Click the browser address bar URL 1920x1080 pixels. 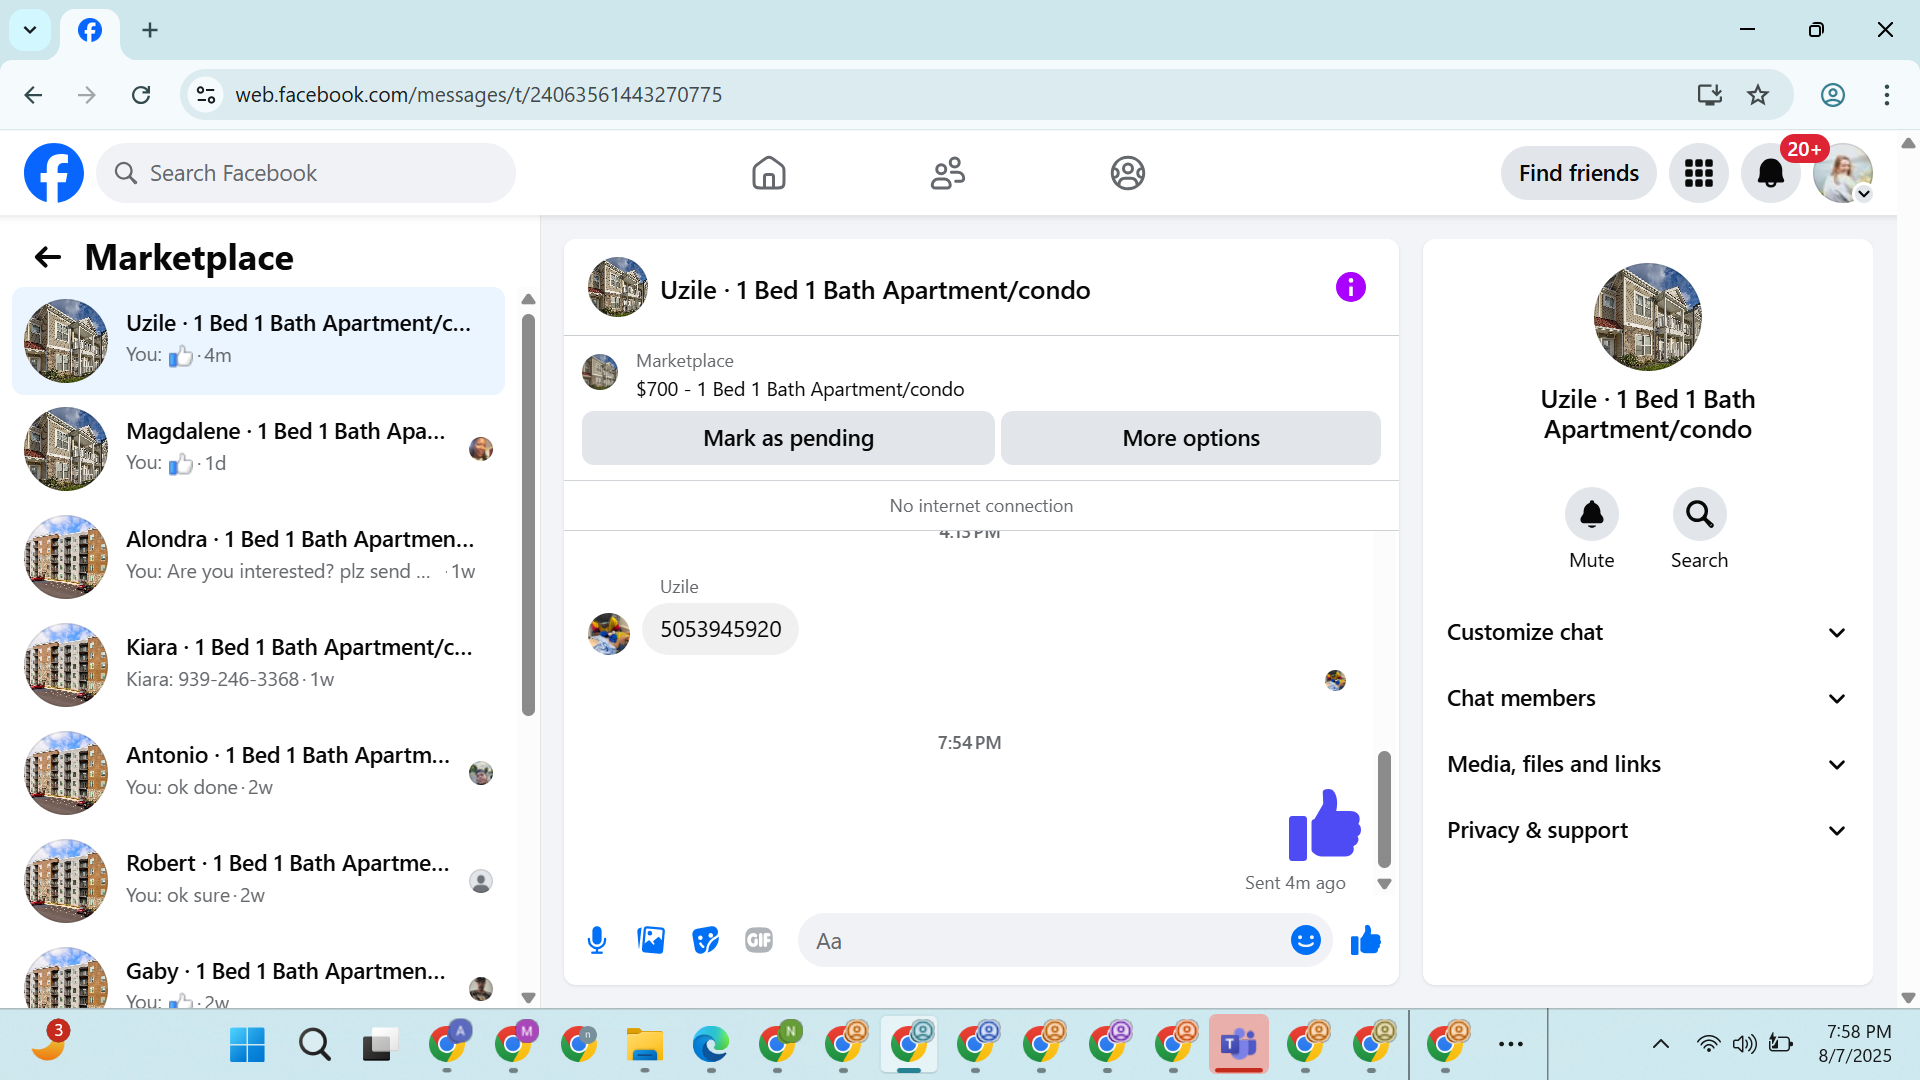click(x=478, y=95)
